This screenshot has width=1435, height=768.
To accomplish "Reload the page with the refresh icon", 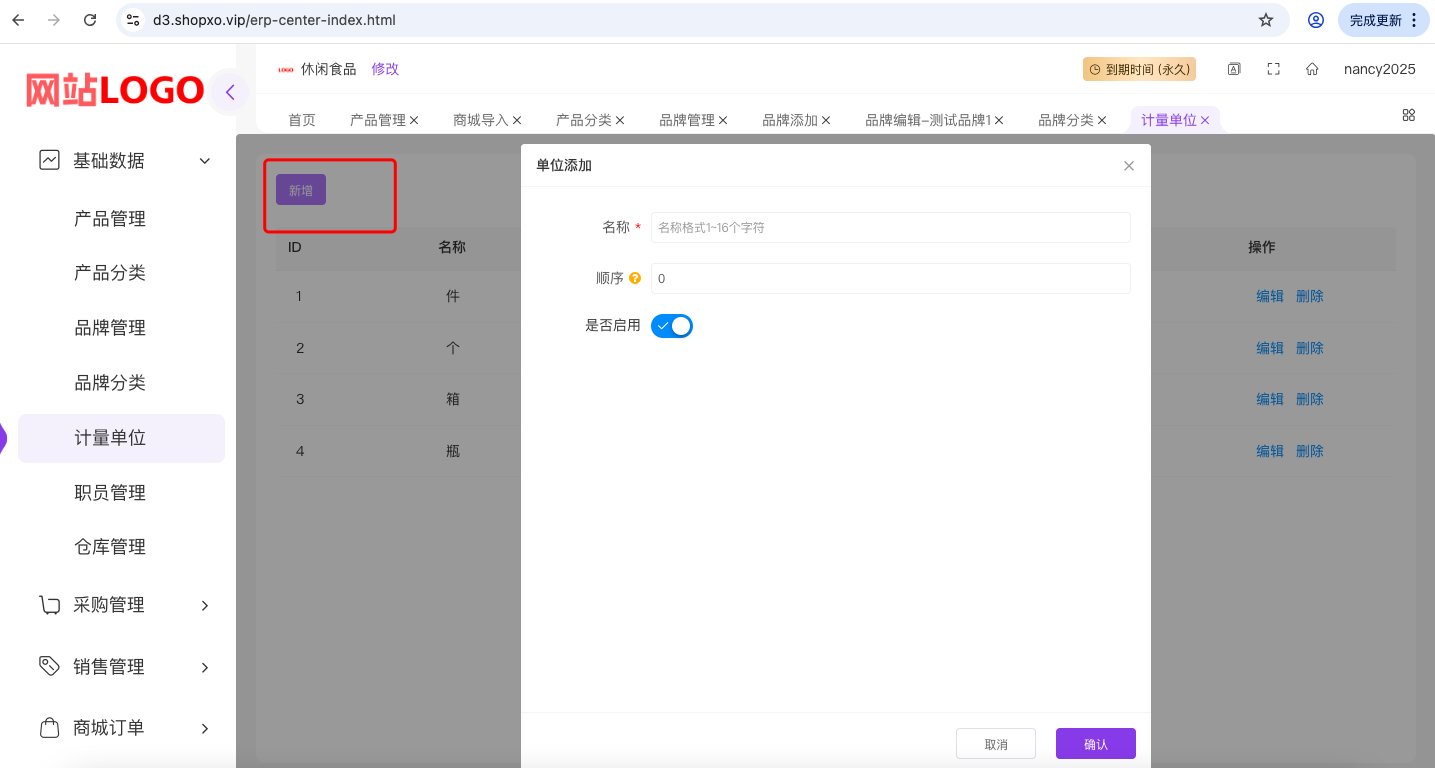I will 90,20.
